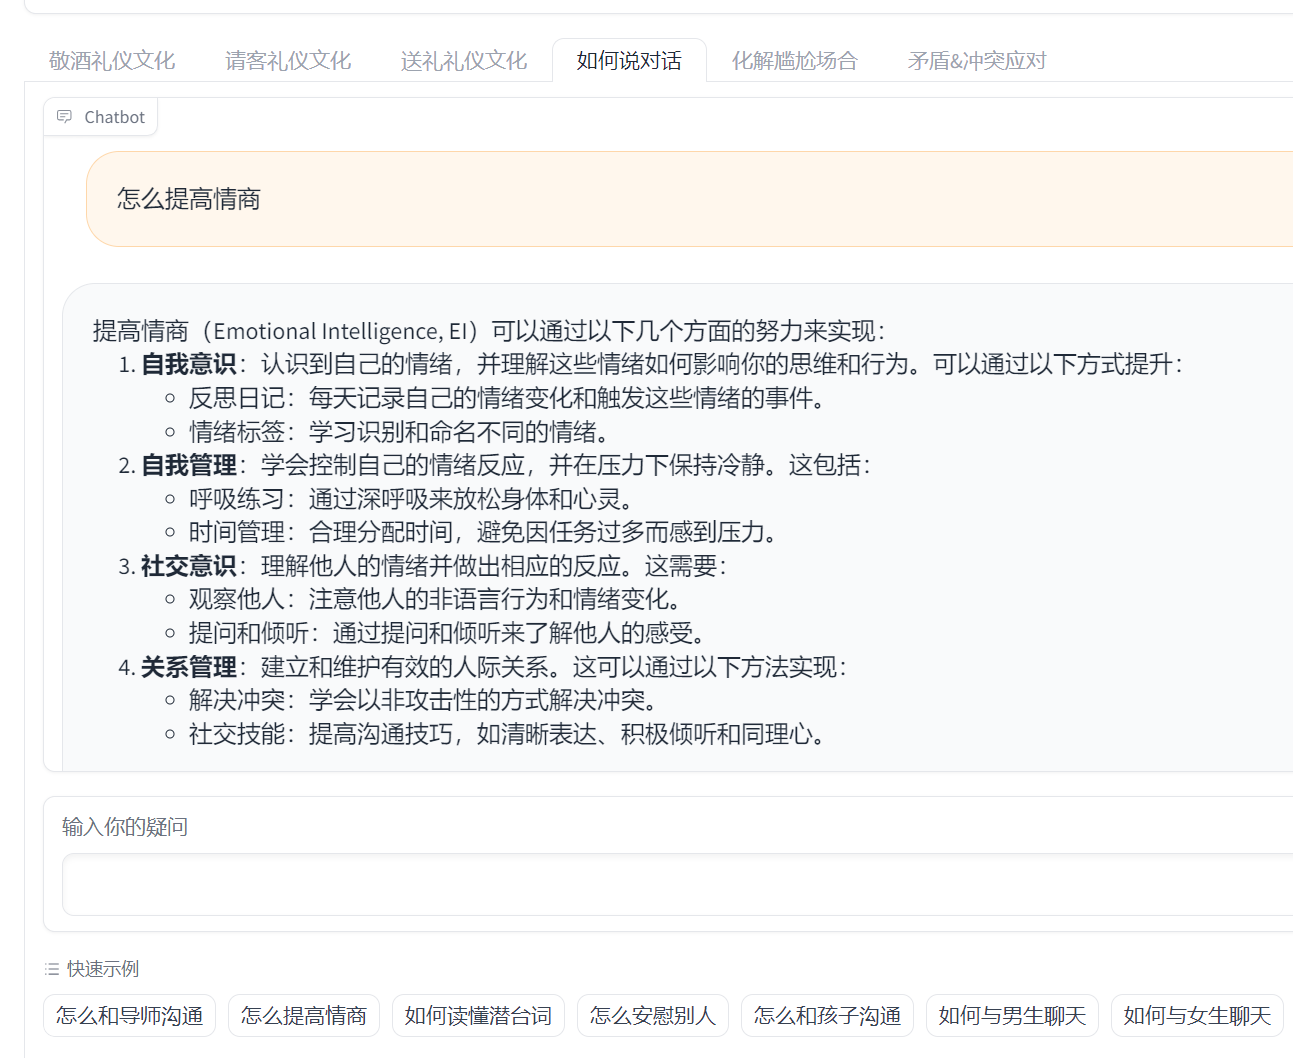
Task: Click the bold heading 社交意识
Action: (189, 566)
